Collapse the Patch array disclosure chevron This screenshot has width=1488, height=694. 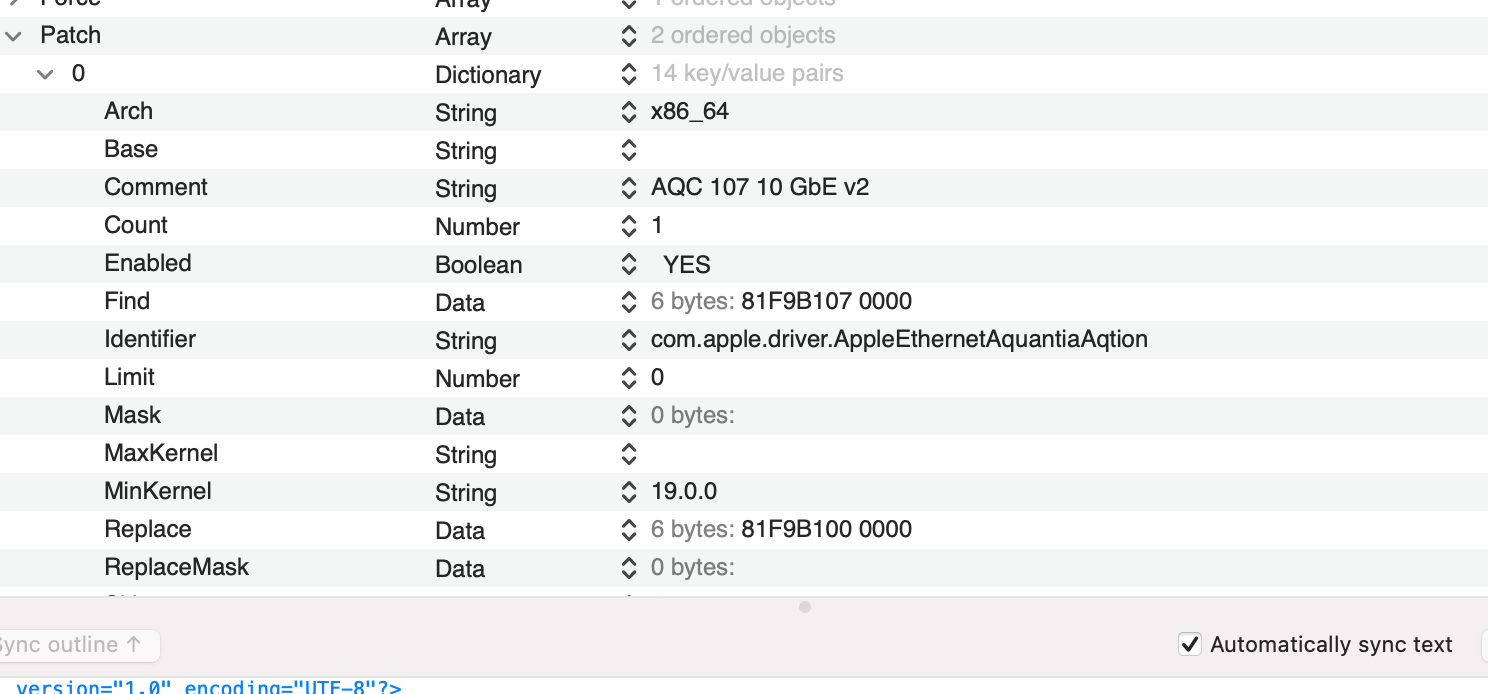[13, 36]
